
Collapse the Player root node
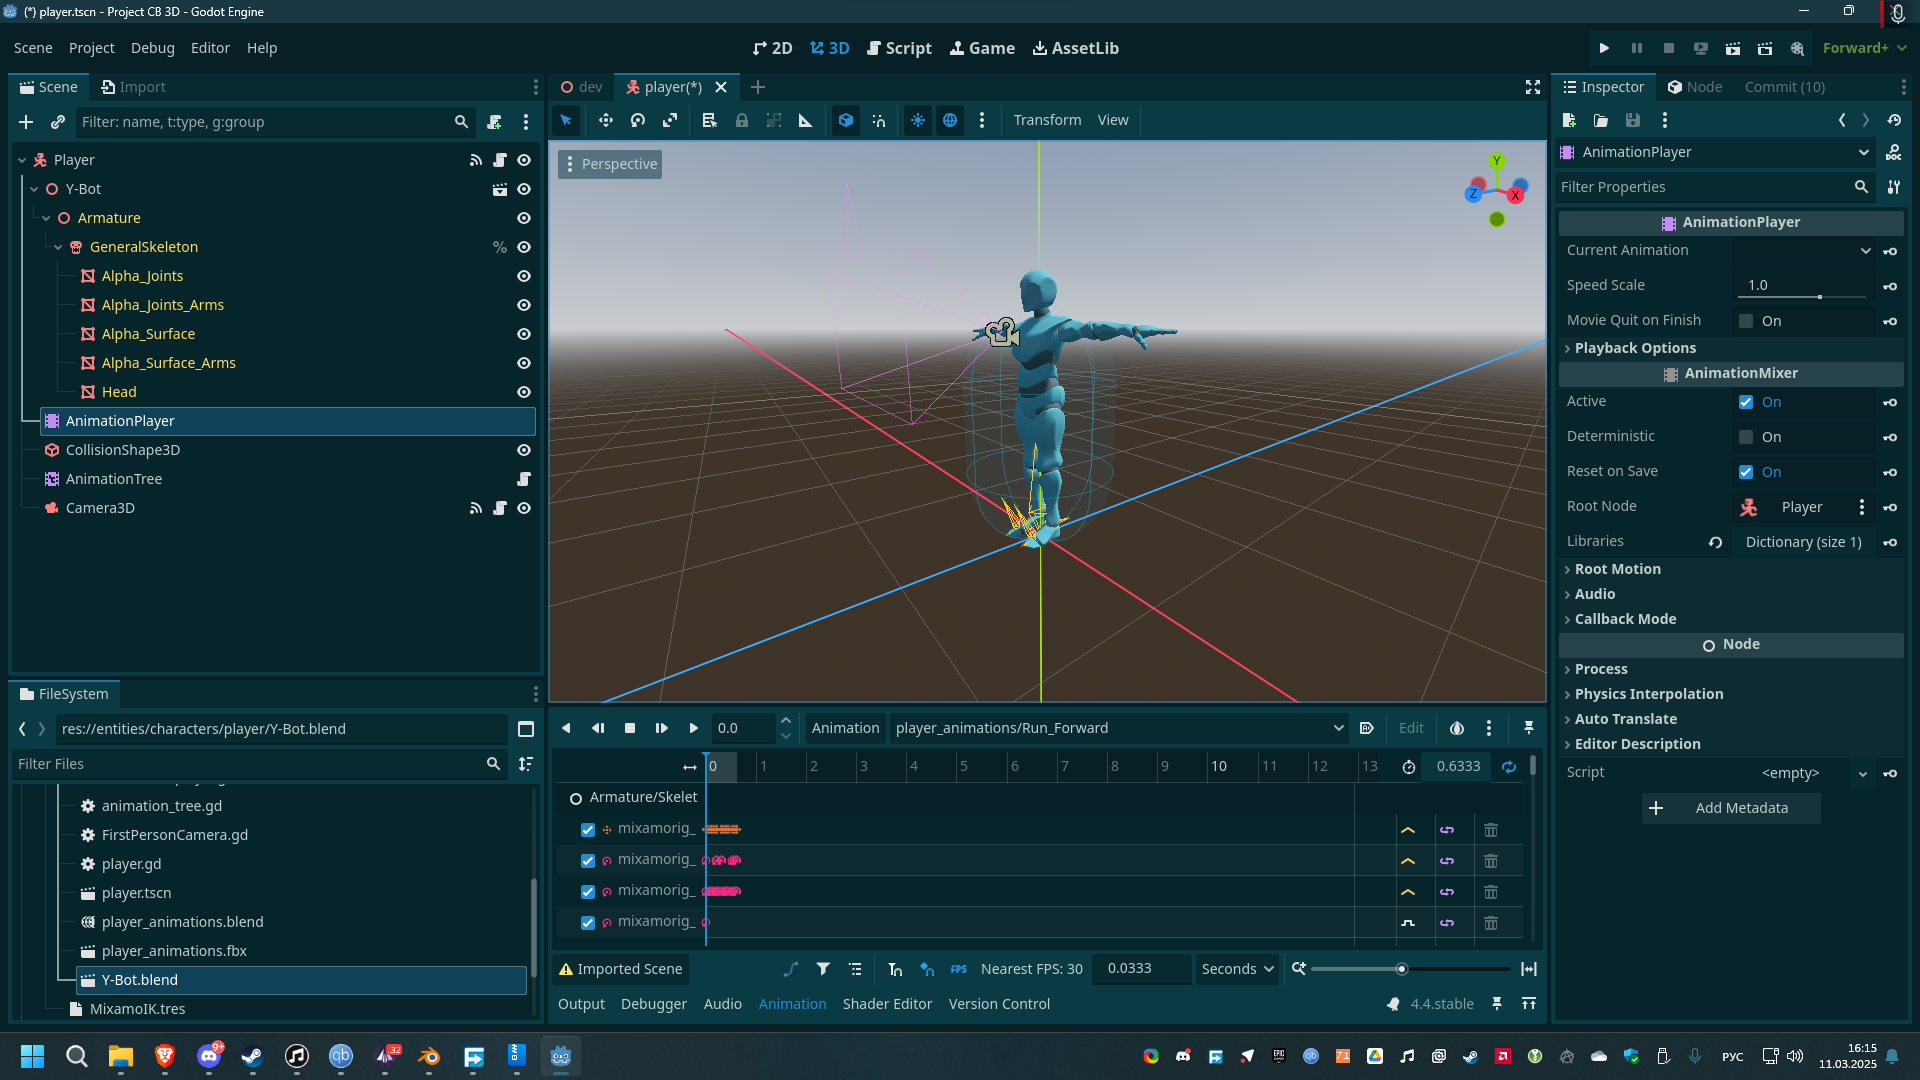[22, 160]
